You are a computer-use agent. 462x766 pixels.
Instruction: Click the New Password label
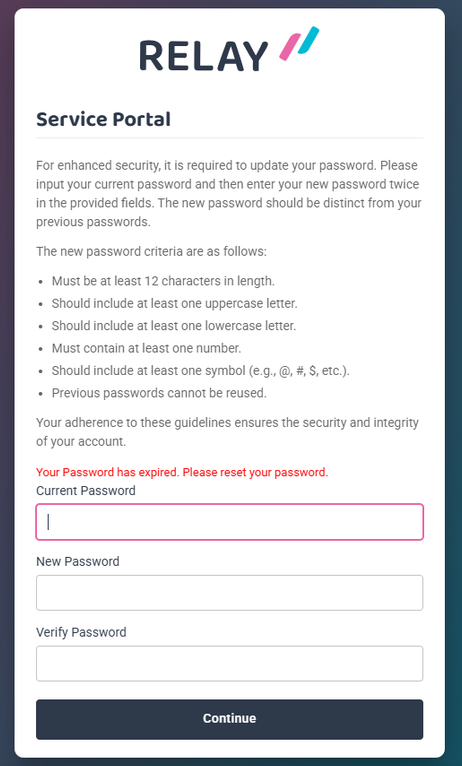[x=78, y=561]
